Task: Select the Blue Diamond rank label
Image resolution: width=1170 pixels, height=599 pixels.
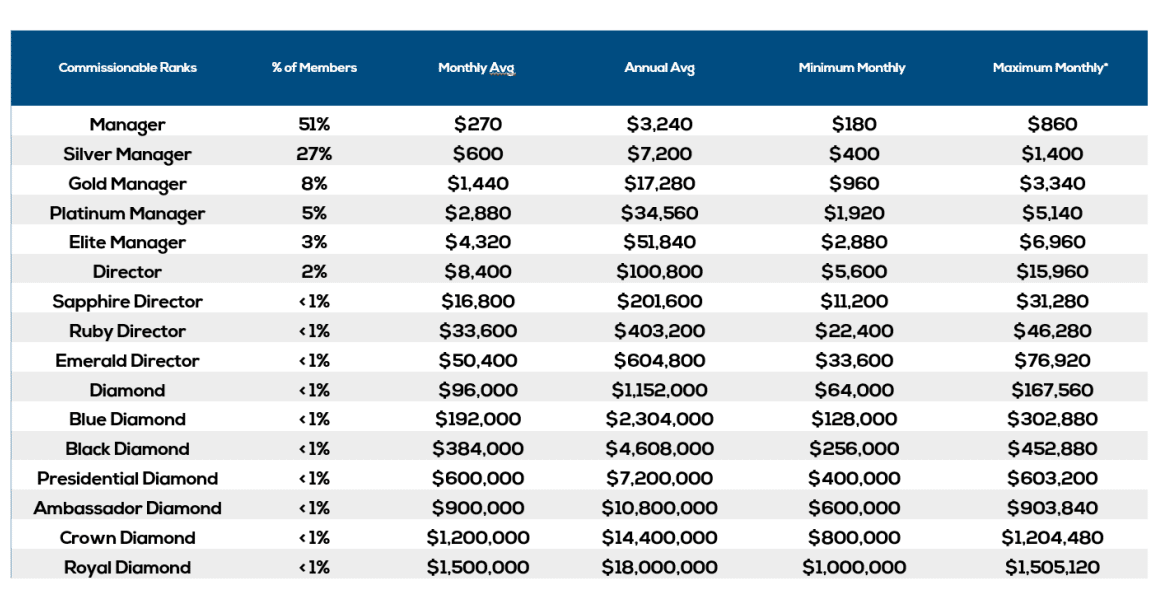Action: click(128, 420)
